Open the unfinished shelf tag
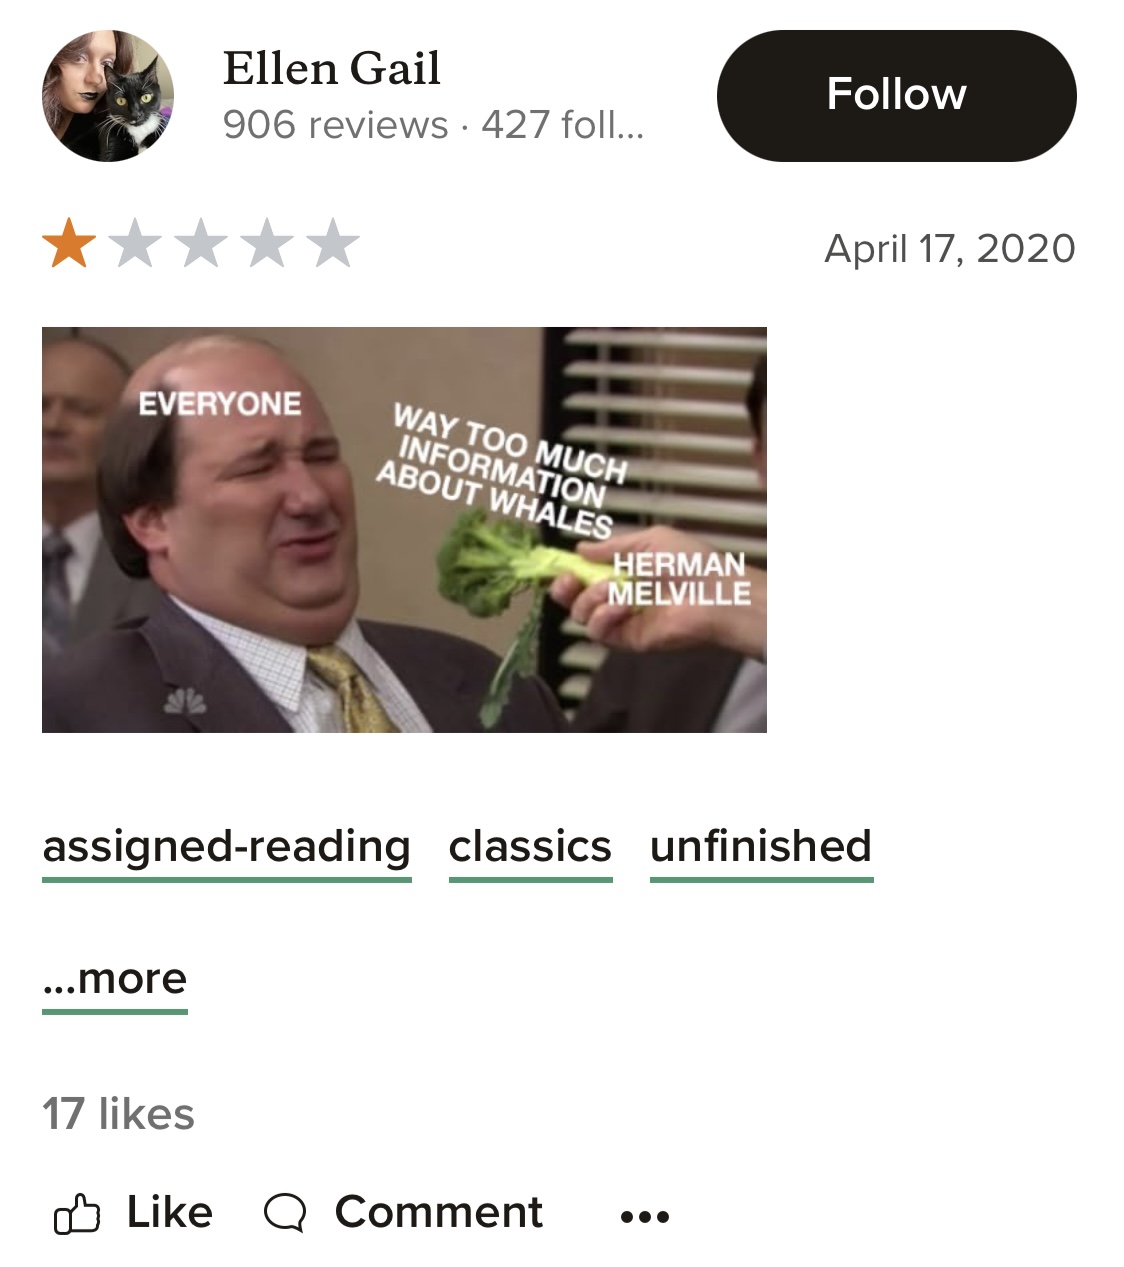 [761, 848]
